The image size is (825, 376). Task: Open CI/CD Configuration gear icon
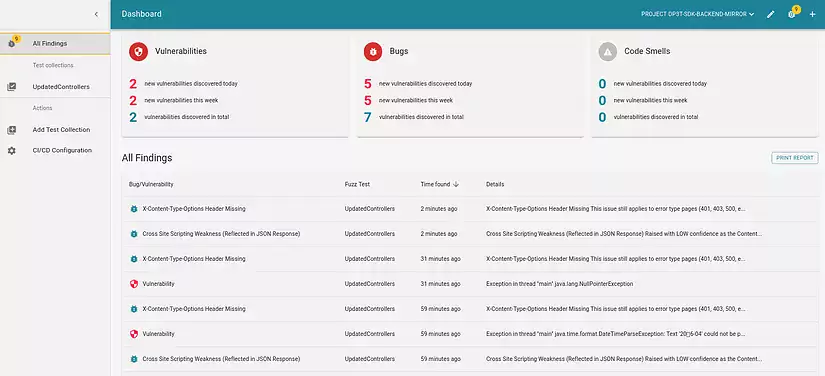[12, 150]
